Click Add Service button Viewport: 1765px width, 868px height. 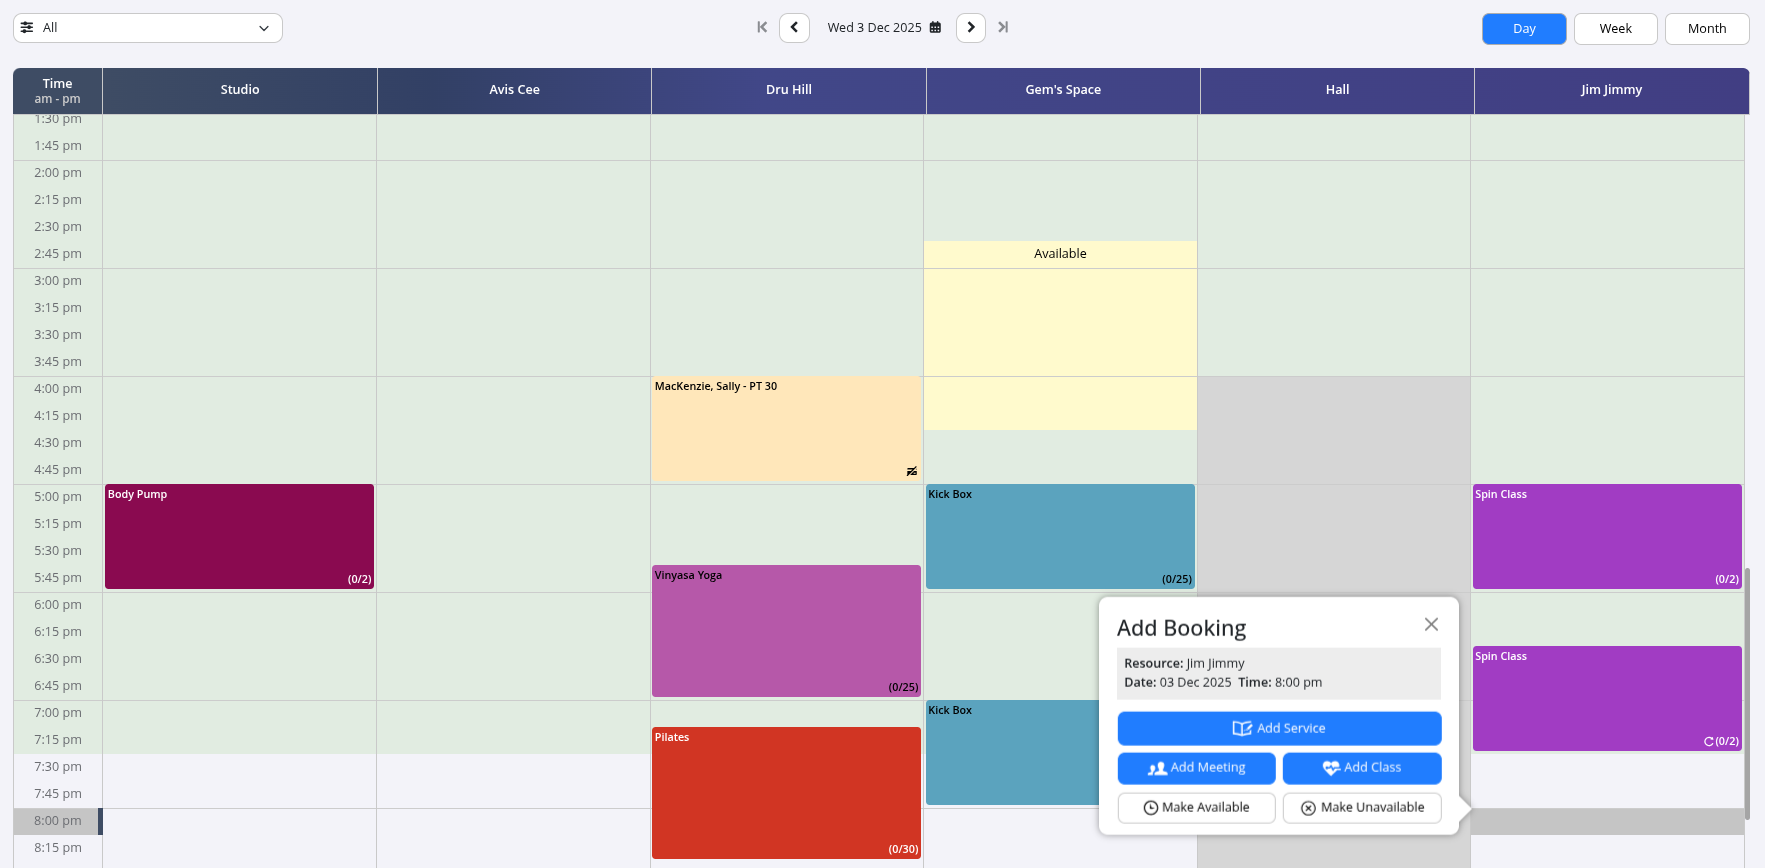tap(1279, 728)
